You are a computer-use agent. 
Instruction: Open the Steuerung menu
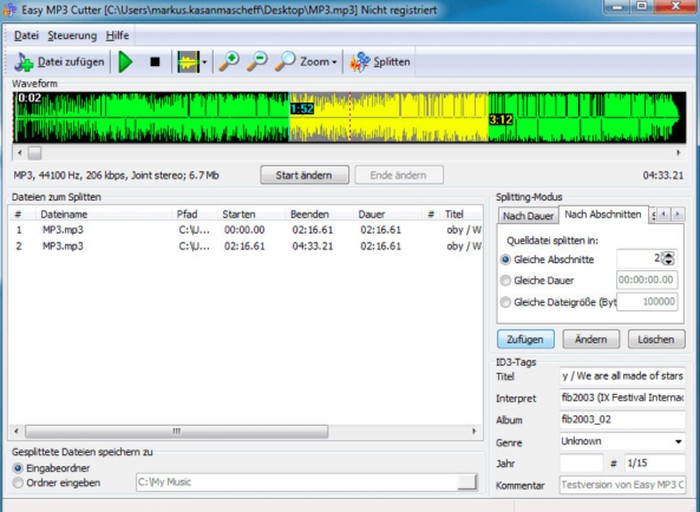[72, 35]
